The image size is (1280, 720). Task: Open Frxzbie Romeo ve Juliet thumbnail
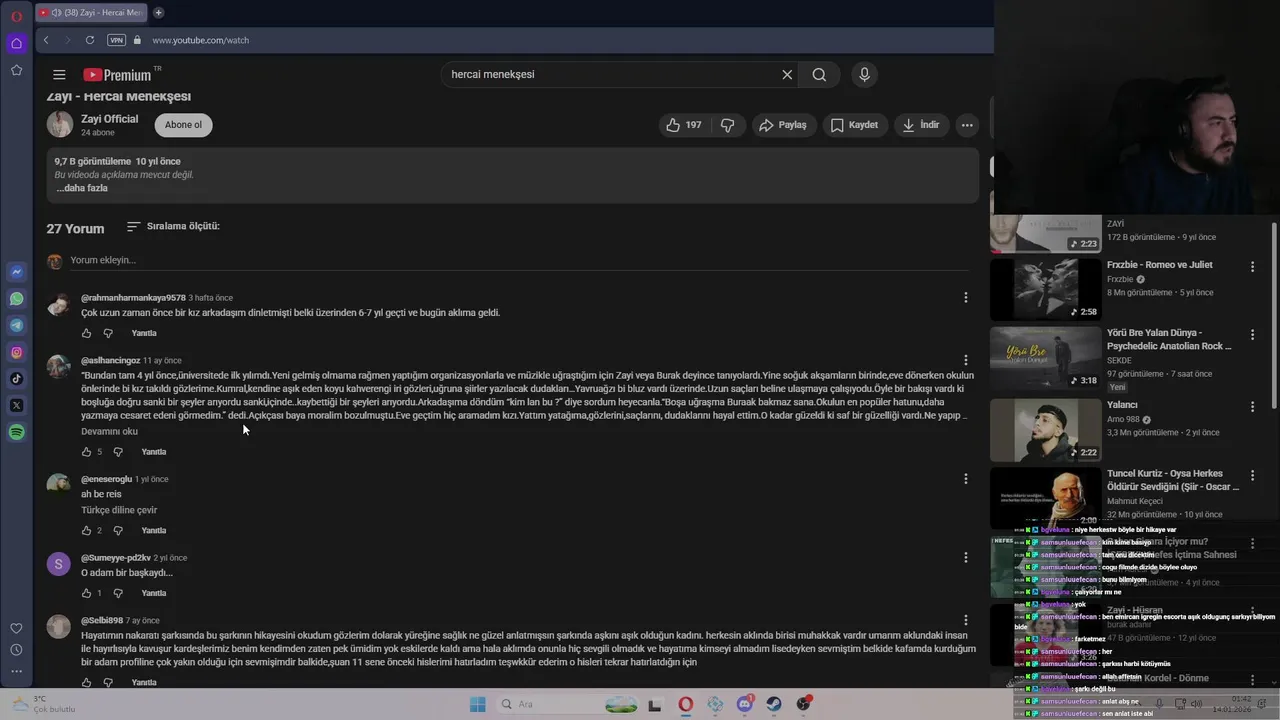tap(1045, 289)
